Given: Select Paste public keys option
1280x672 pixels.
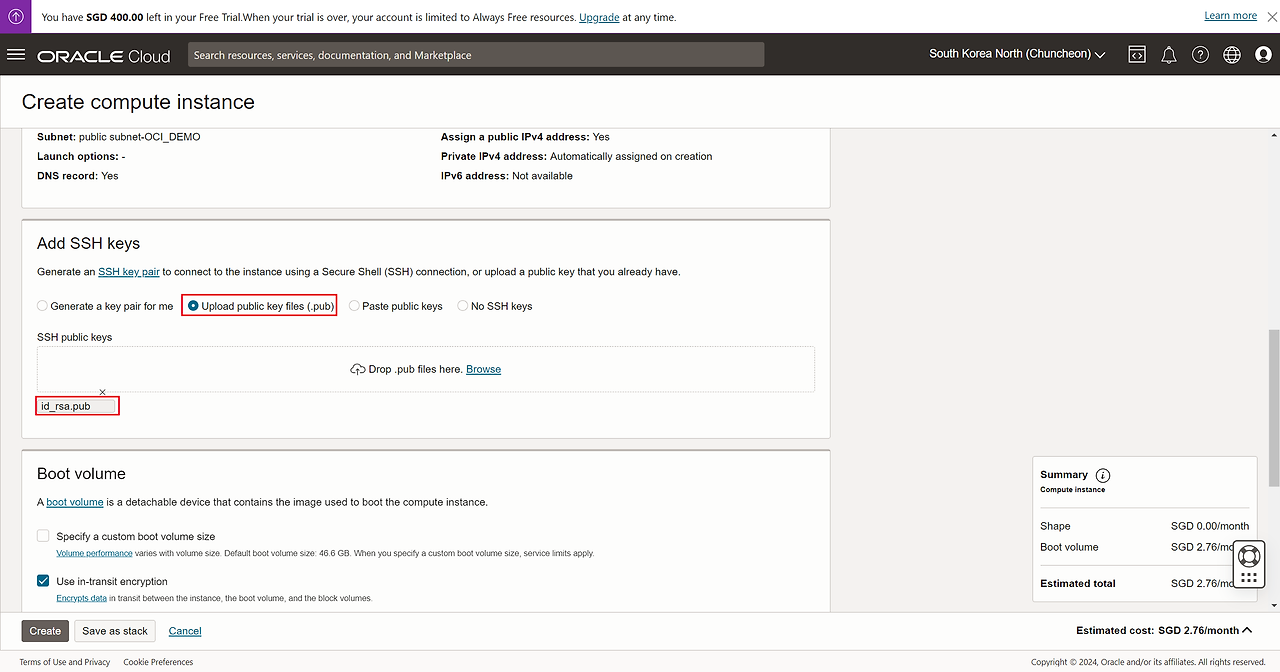Looking at the screenshot, I should click(354, 306).
